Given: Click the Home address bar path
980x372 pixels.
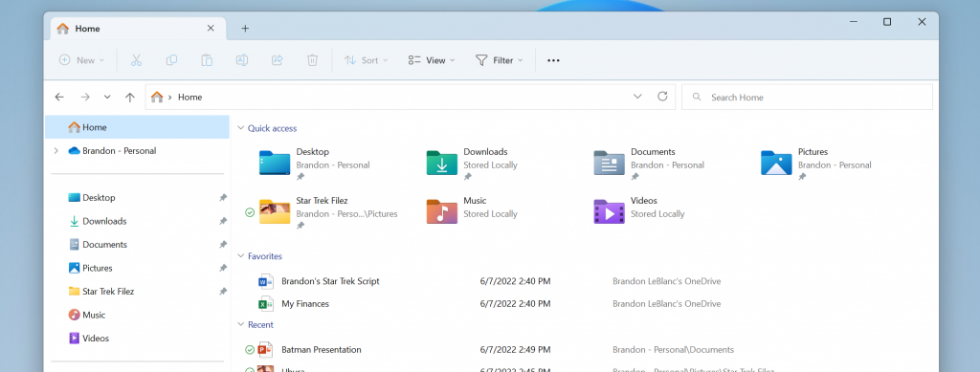Looking at the screenshot, I should 190,97.
